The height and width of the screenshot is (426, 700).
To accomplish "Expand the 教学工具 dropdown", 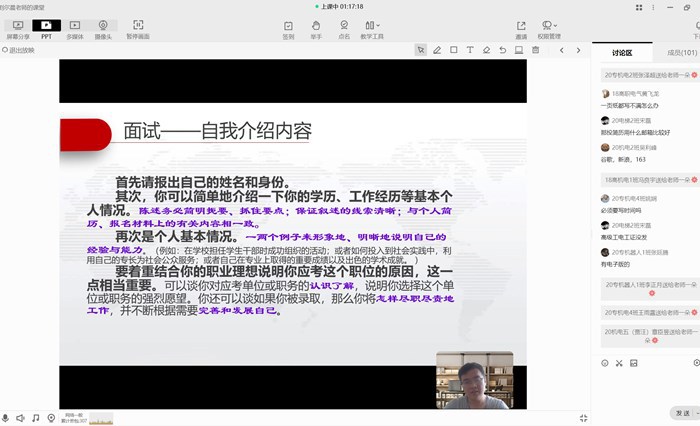I will (373, 28).
